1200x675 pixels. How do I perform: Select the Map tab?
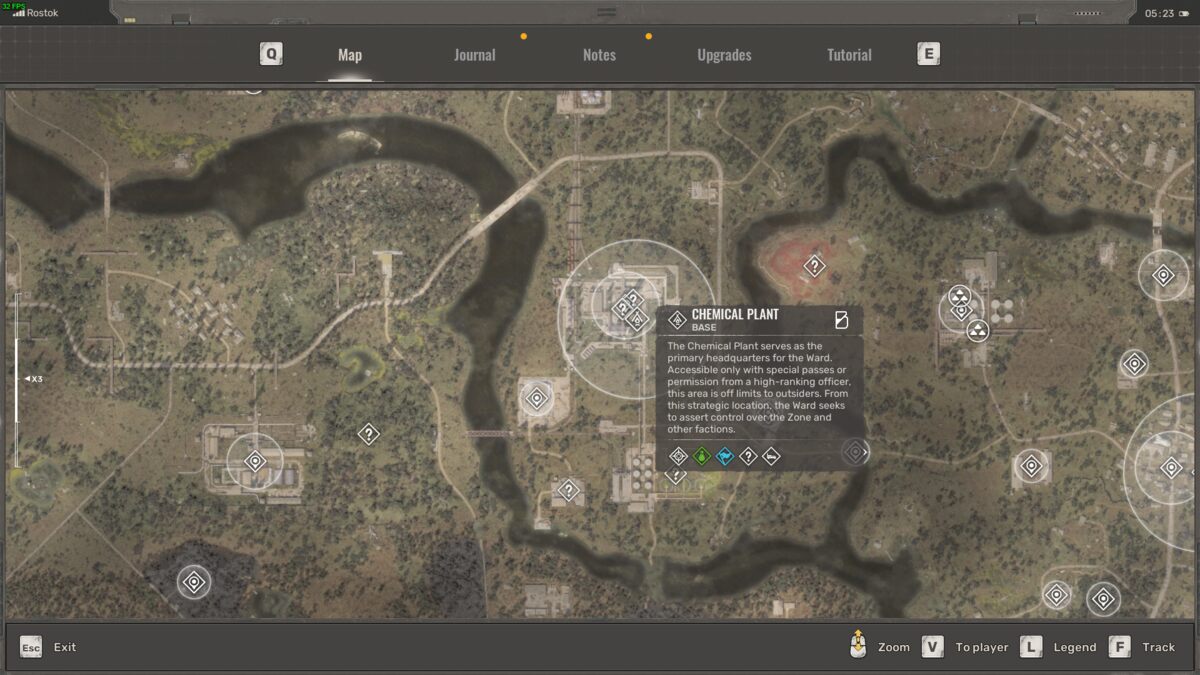pyautogui.click(x=350, y=55)
